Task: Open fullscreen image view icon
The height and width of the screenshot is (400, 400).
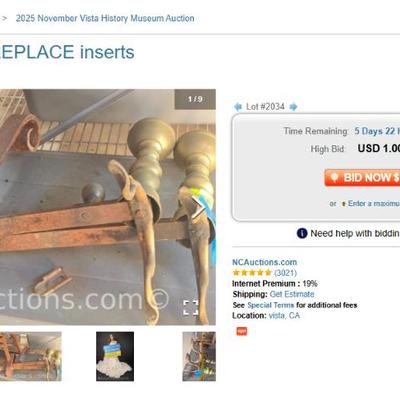Action: [191, 307]
